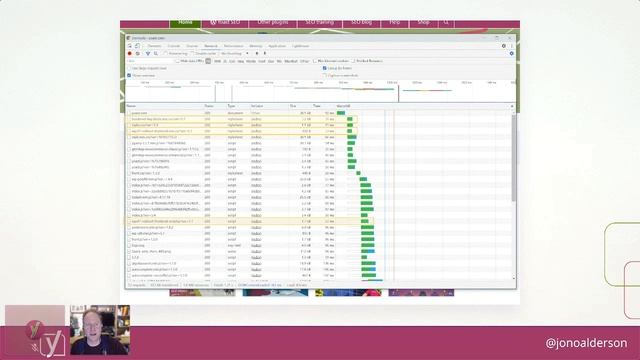Switch to the Elements tab
The width and height of the screenshot is (640, 360).
tap(154, 46)
